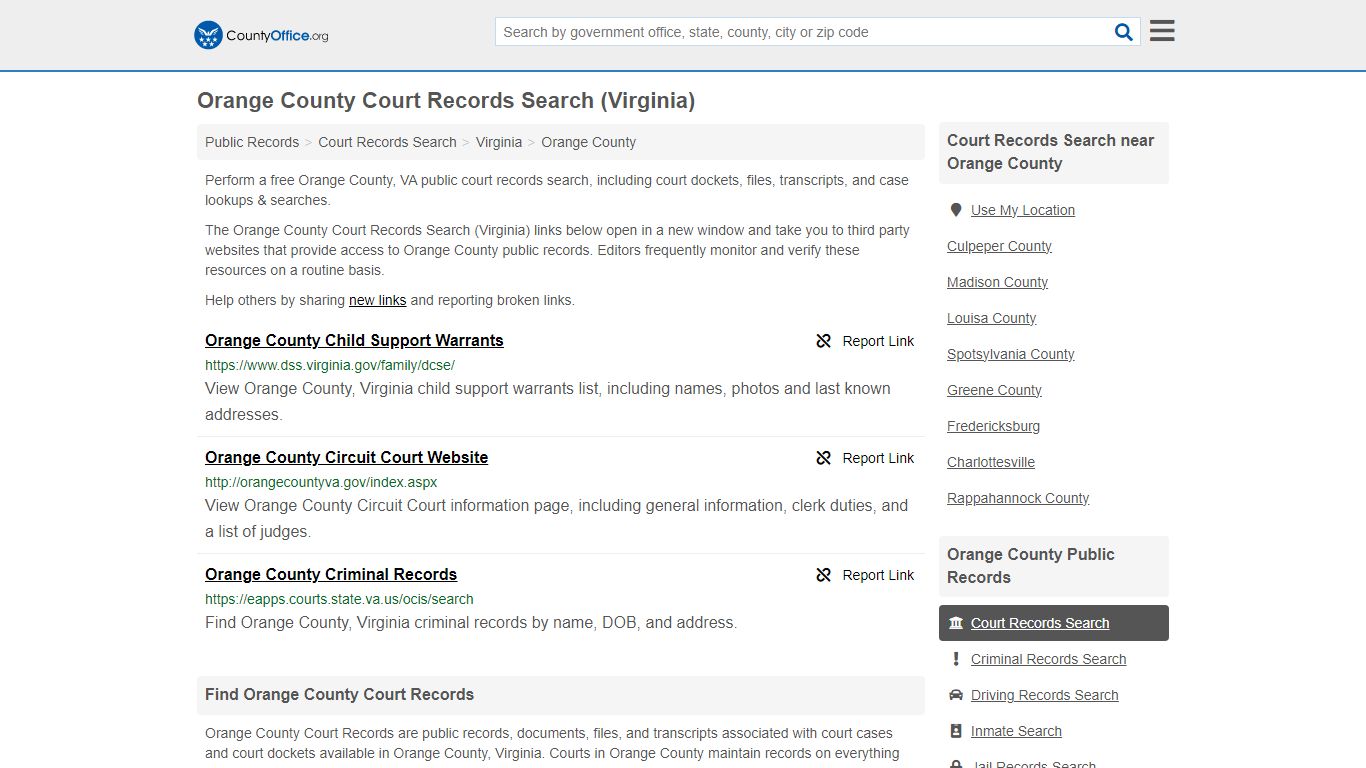Screen dimensions: 1366x768
Task: Open Spotsylvania County link
Action: 1010,354
